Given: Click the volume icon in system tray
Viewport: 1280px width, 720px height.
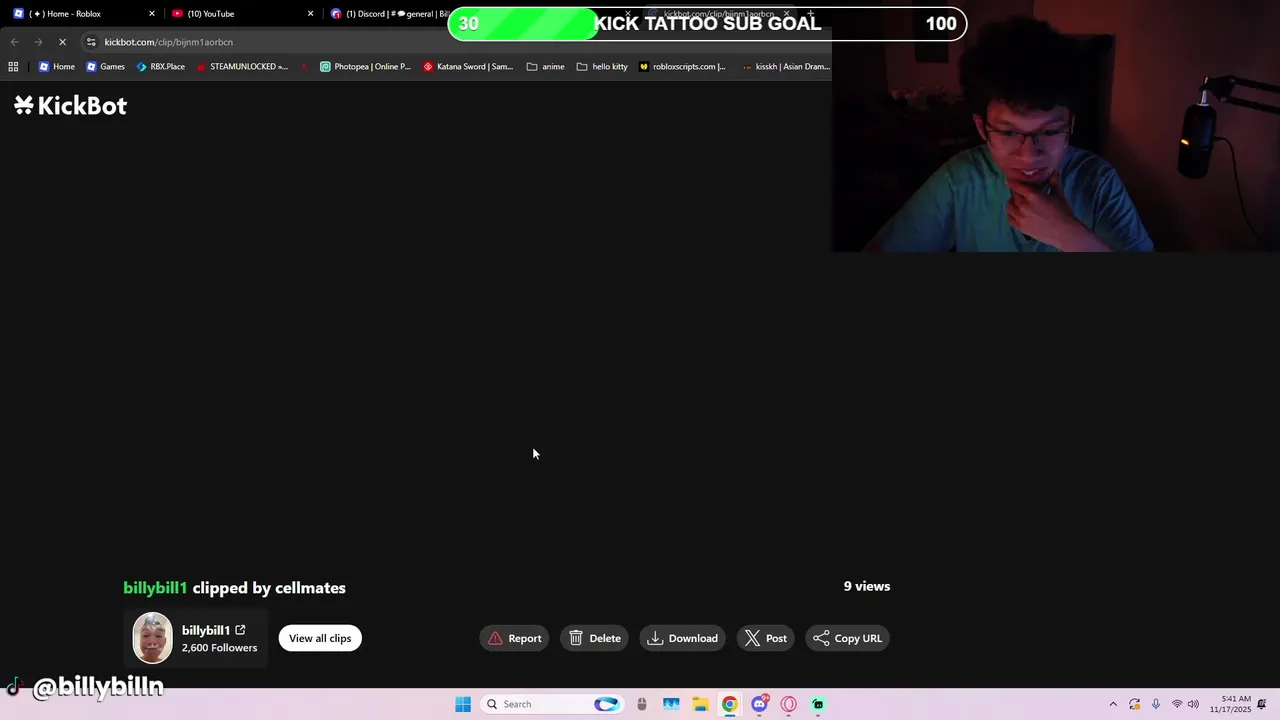Looking at the screenshot, I should pyautogui.click(x=1193, y=704).
